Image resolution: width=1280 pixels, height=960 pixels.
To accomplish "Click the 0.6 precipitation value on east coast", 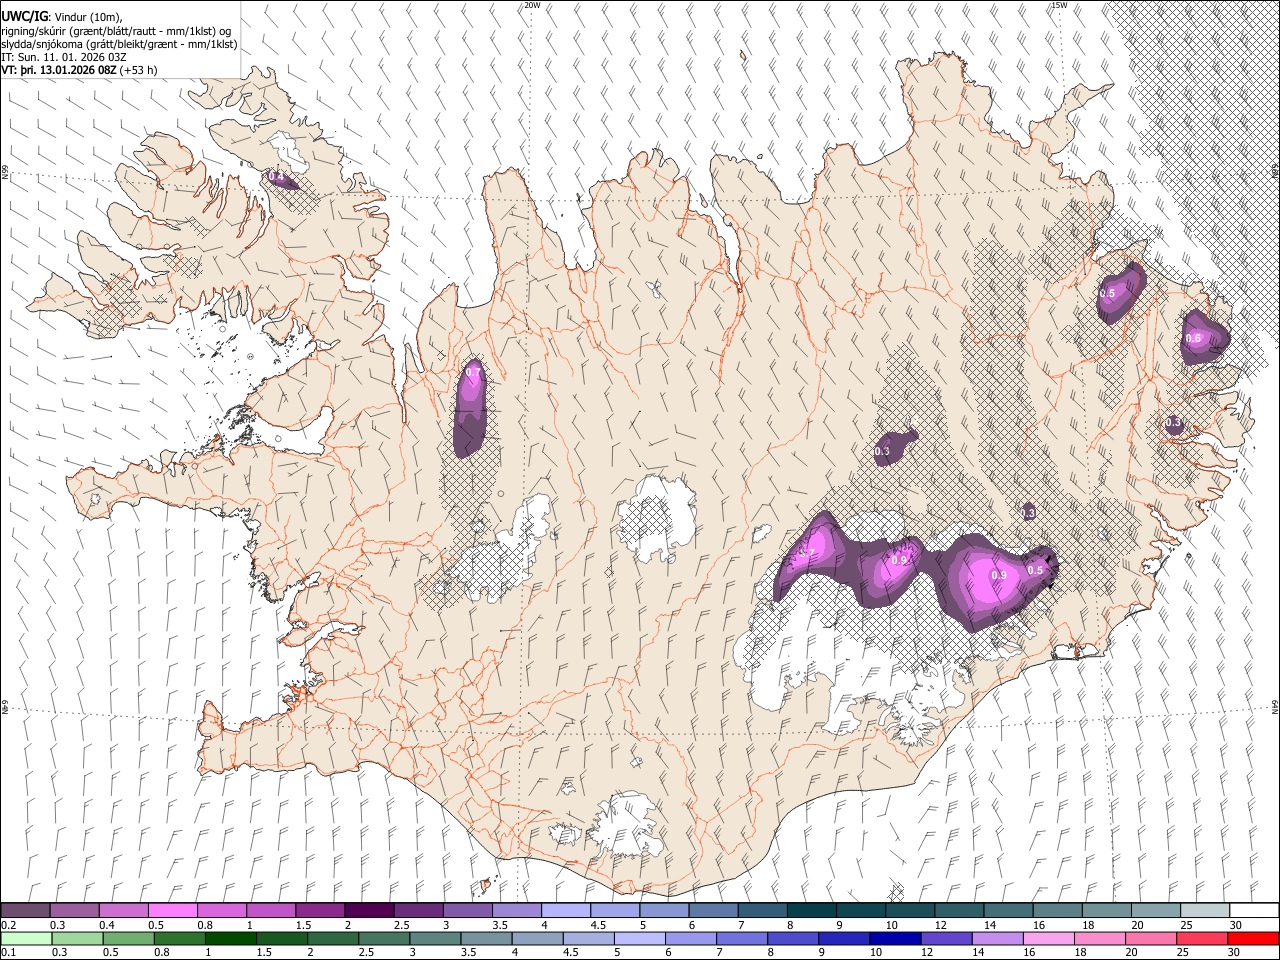I will coord(1193,338).
